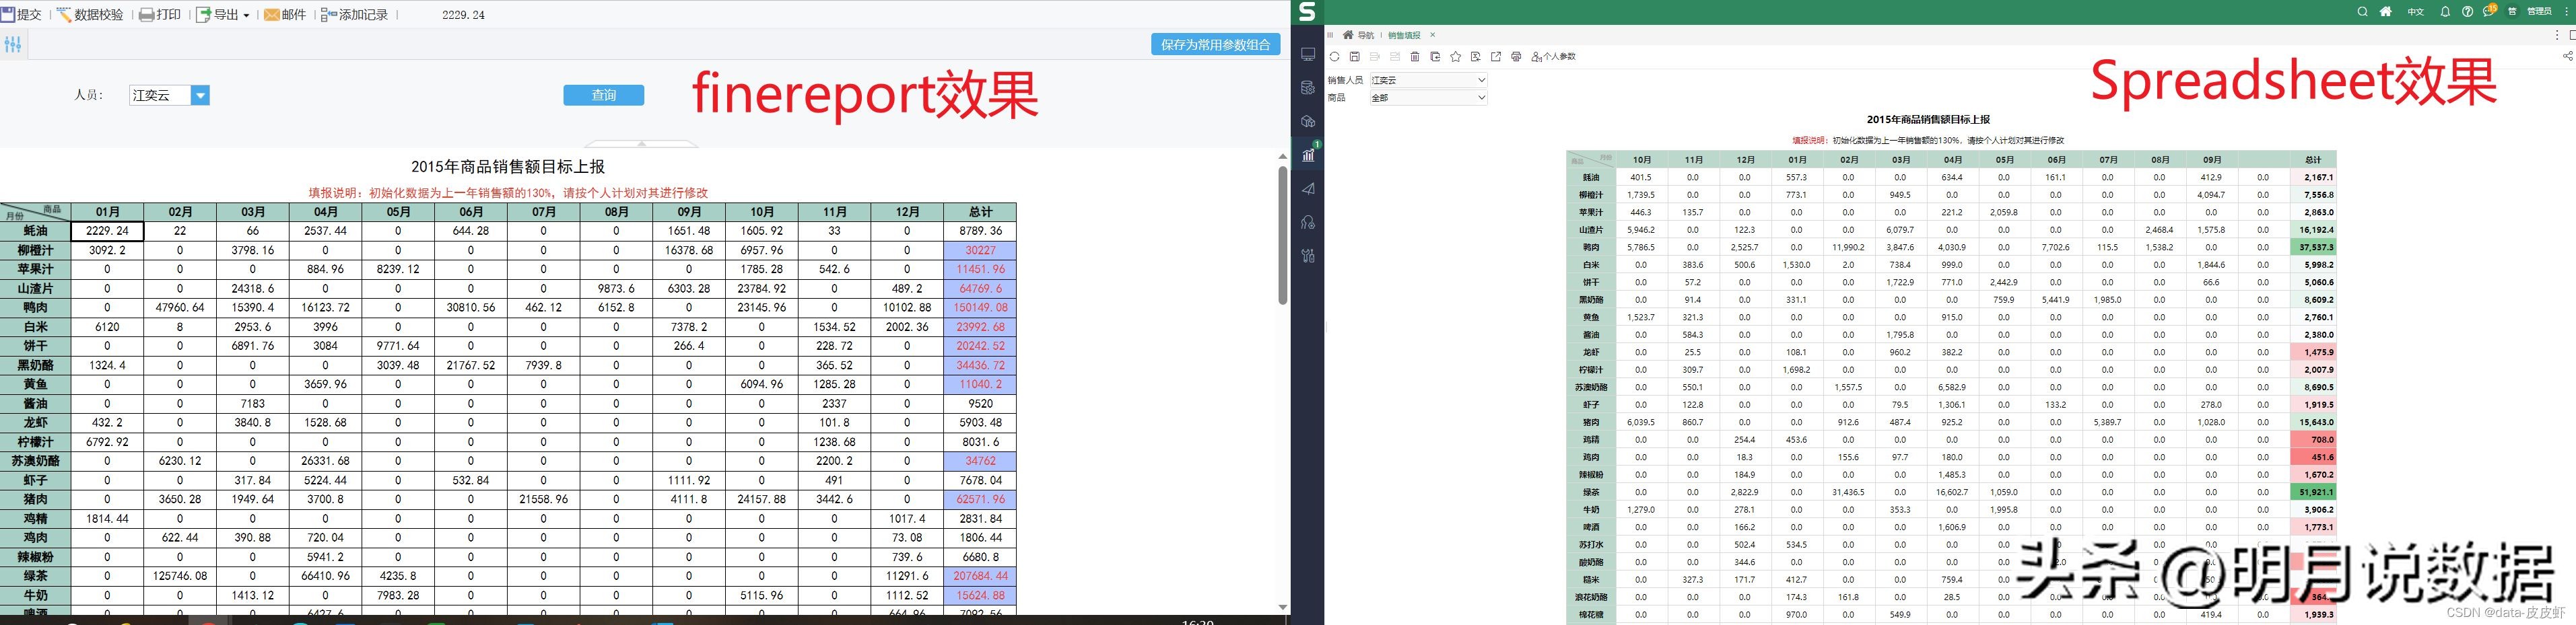Switch language via 中文
This screenshot has width=2576, height=625.
pyautogui.click(x=2415, y=12)
